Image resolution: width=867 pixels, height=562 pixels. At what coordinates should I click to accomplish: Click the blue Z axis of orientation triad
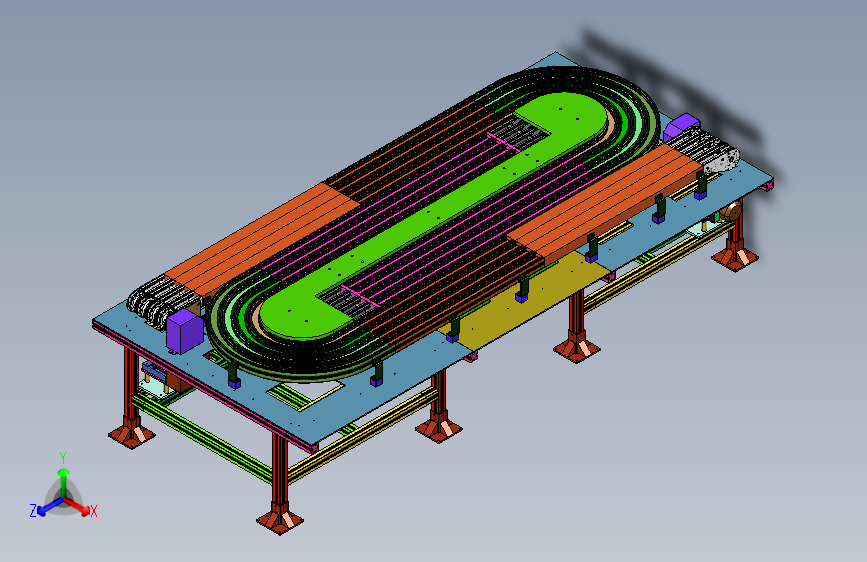point(50,507)
